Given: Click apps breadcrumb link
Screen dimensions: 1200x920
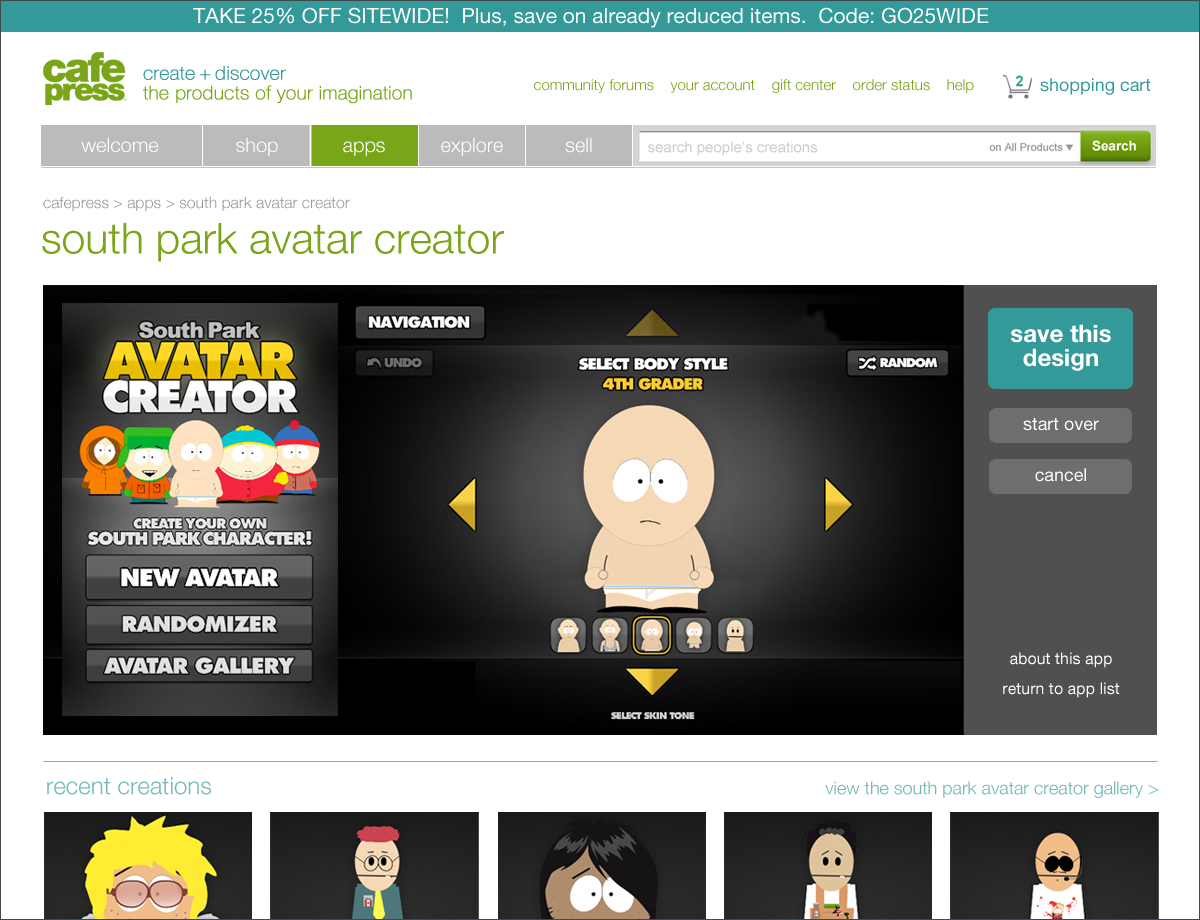Looking at the screenshot, I should tap(144, 203).
